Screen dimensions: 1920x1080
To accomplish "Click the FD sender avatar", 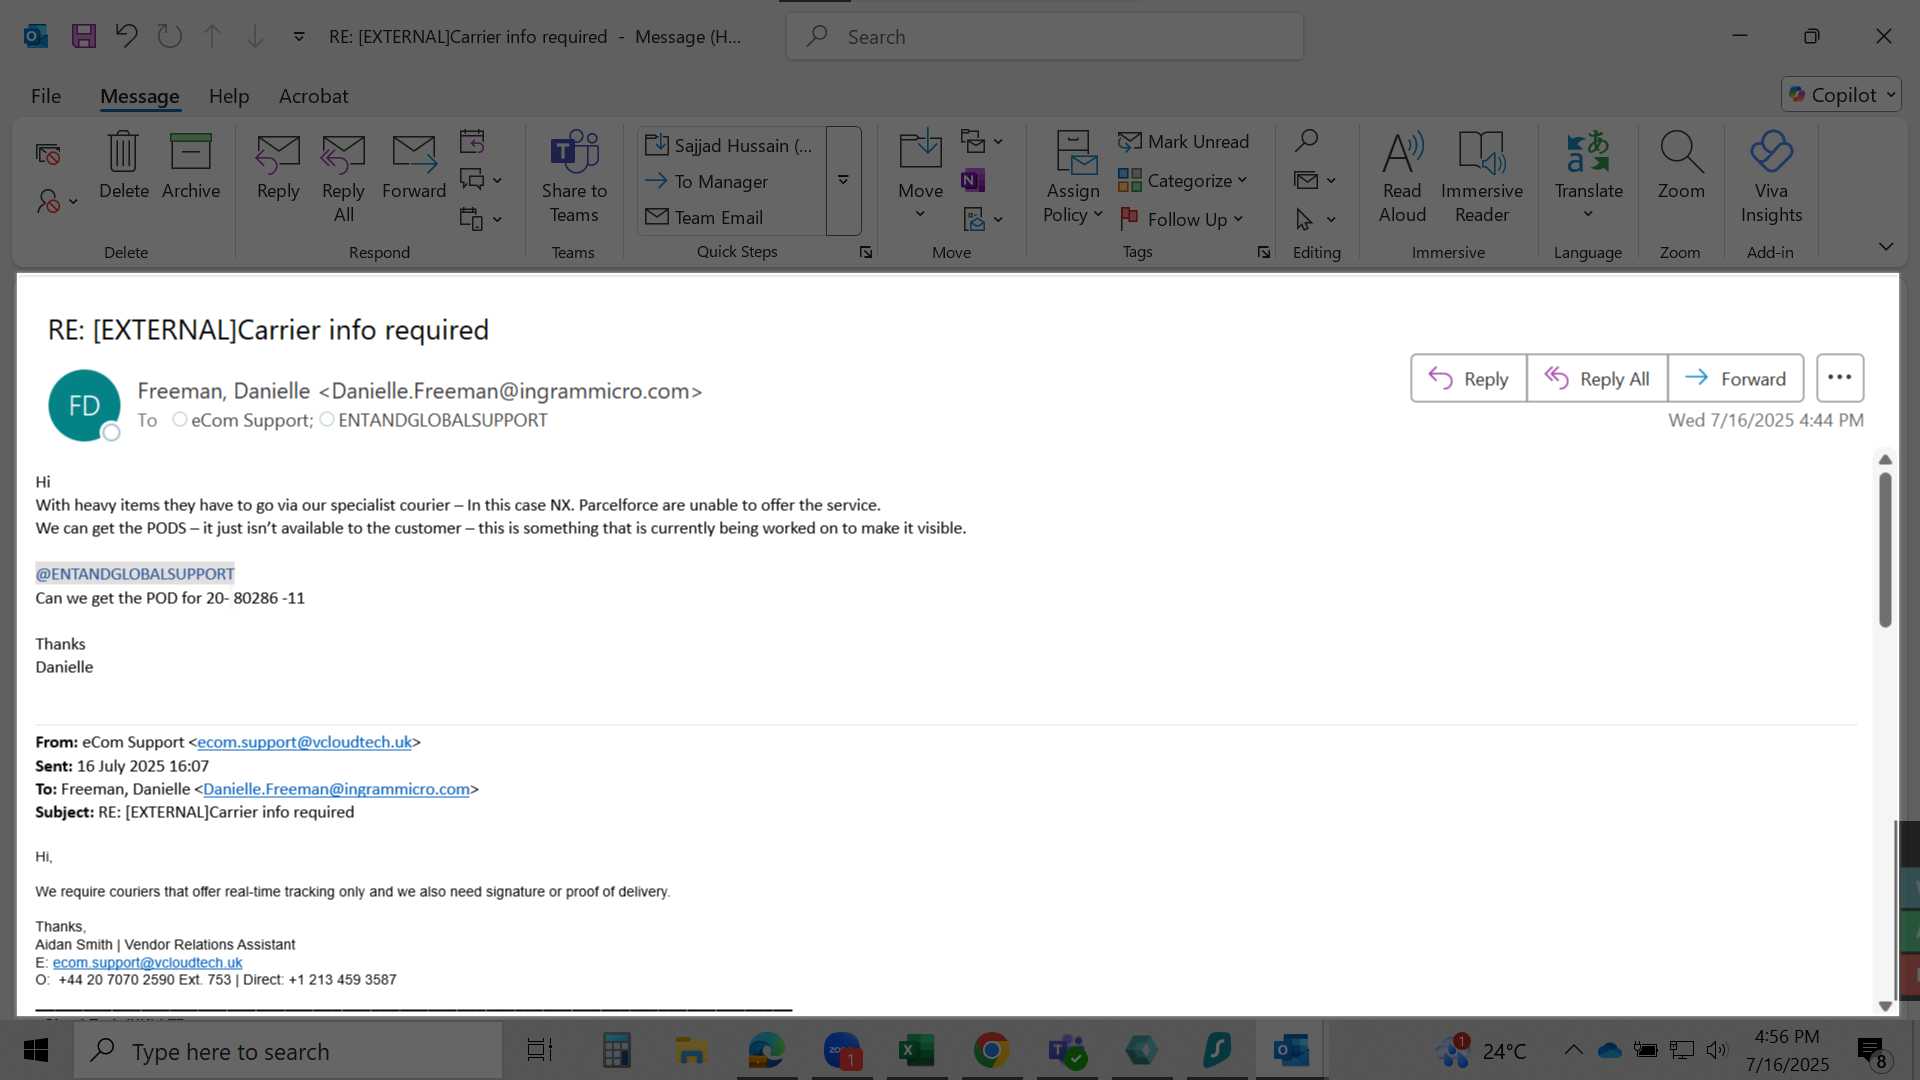I will [84, 405].
